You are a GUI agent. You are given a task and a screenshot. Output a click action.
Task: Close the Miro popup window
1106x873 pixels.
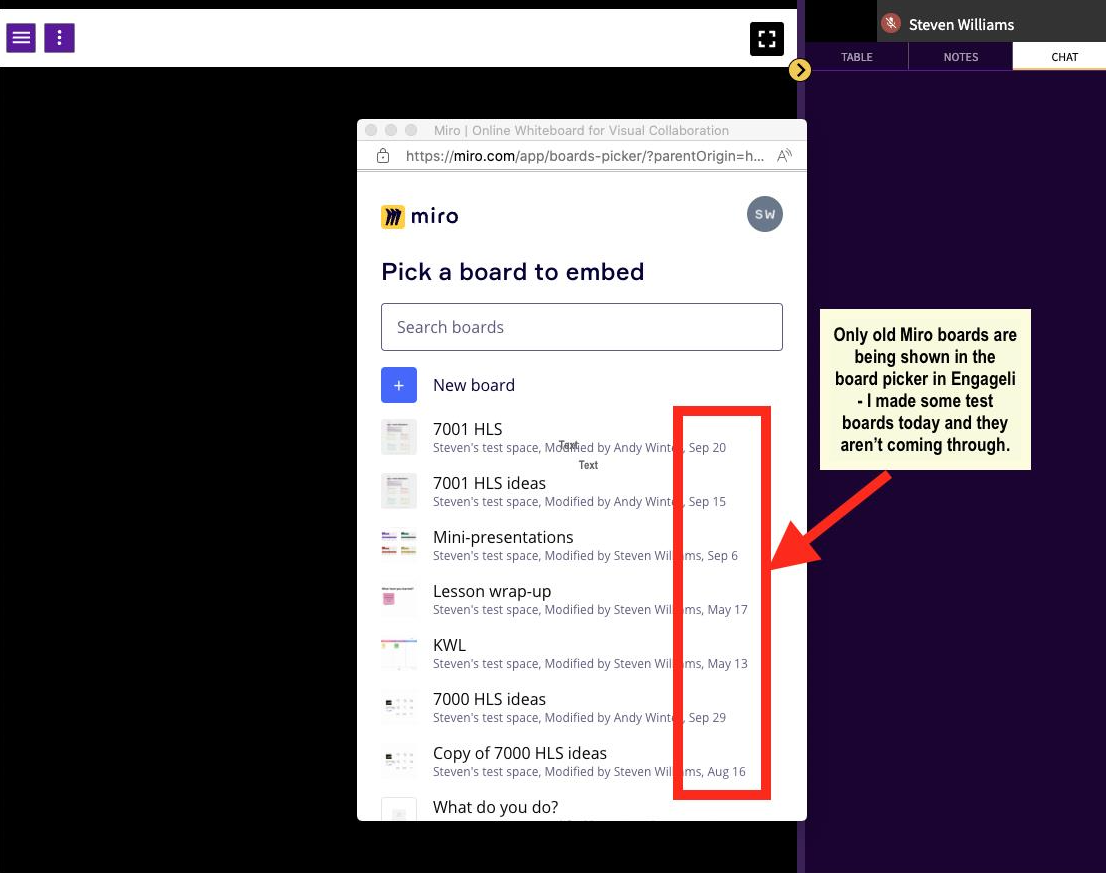point(371,130)
